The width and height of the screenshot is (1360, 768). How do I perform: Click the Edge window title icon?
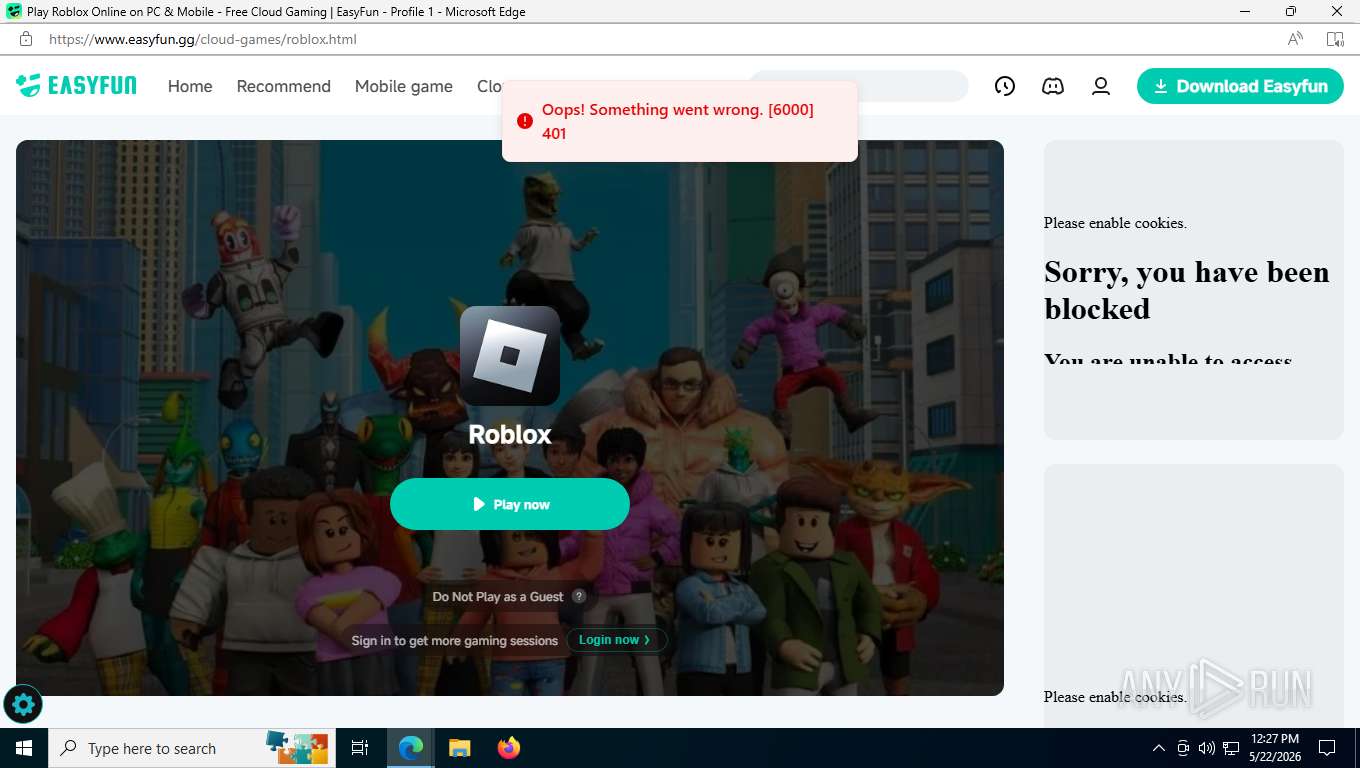coord(14,12)
